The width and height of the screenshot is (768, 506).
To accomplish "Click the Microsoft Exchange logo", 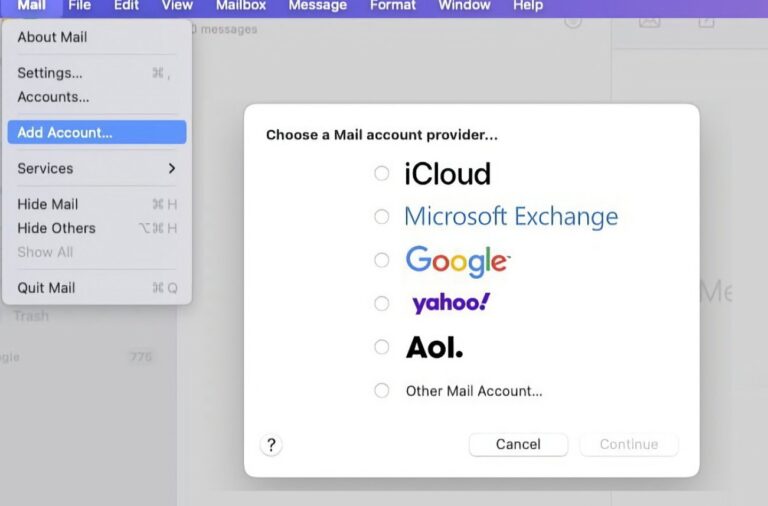I will tap(511, 217).
